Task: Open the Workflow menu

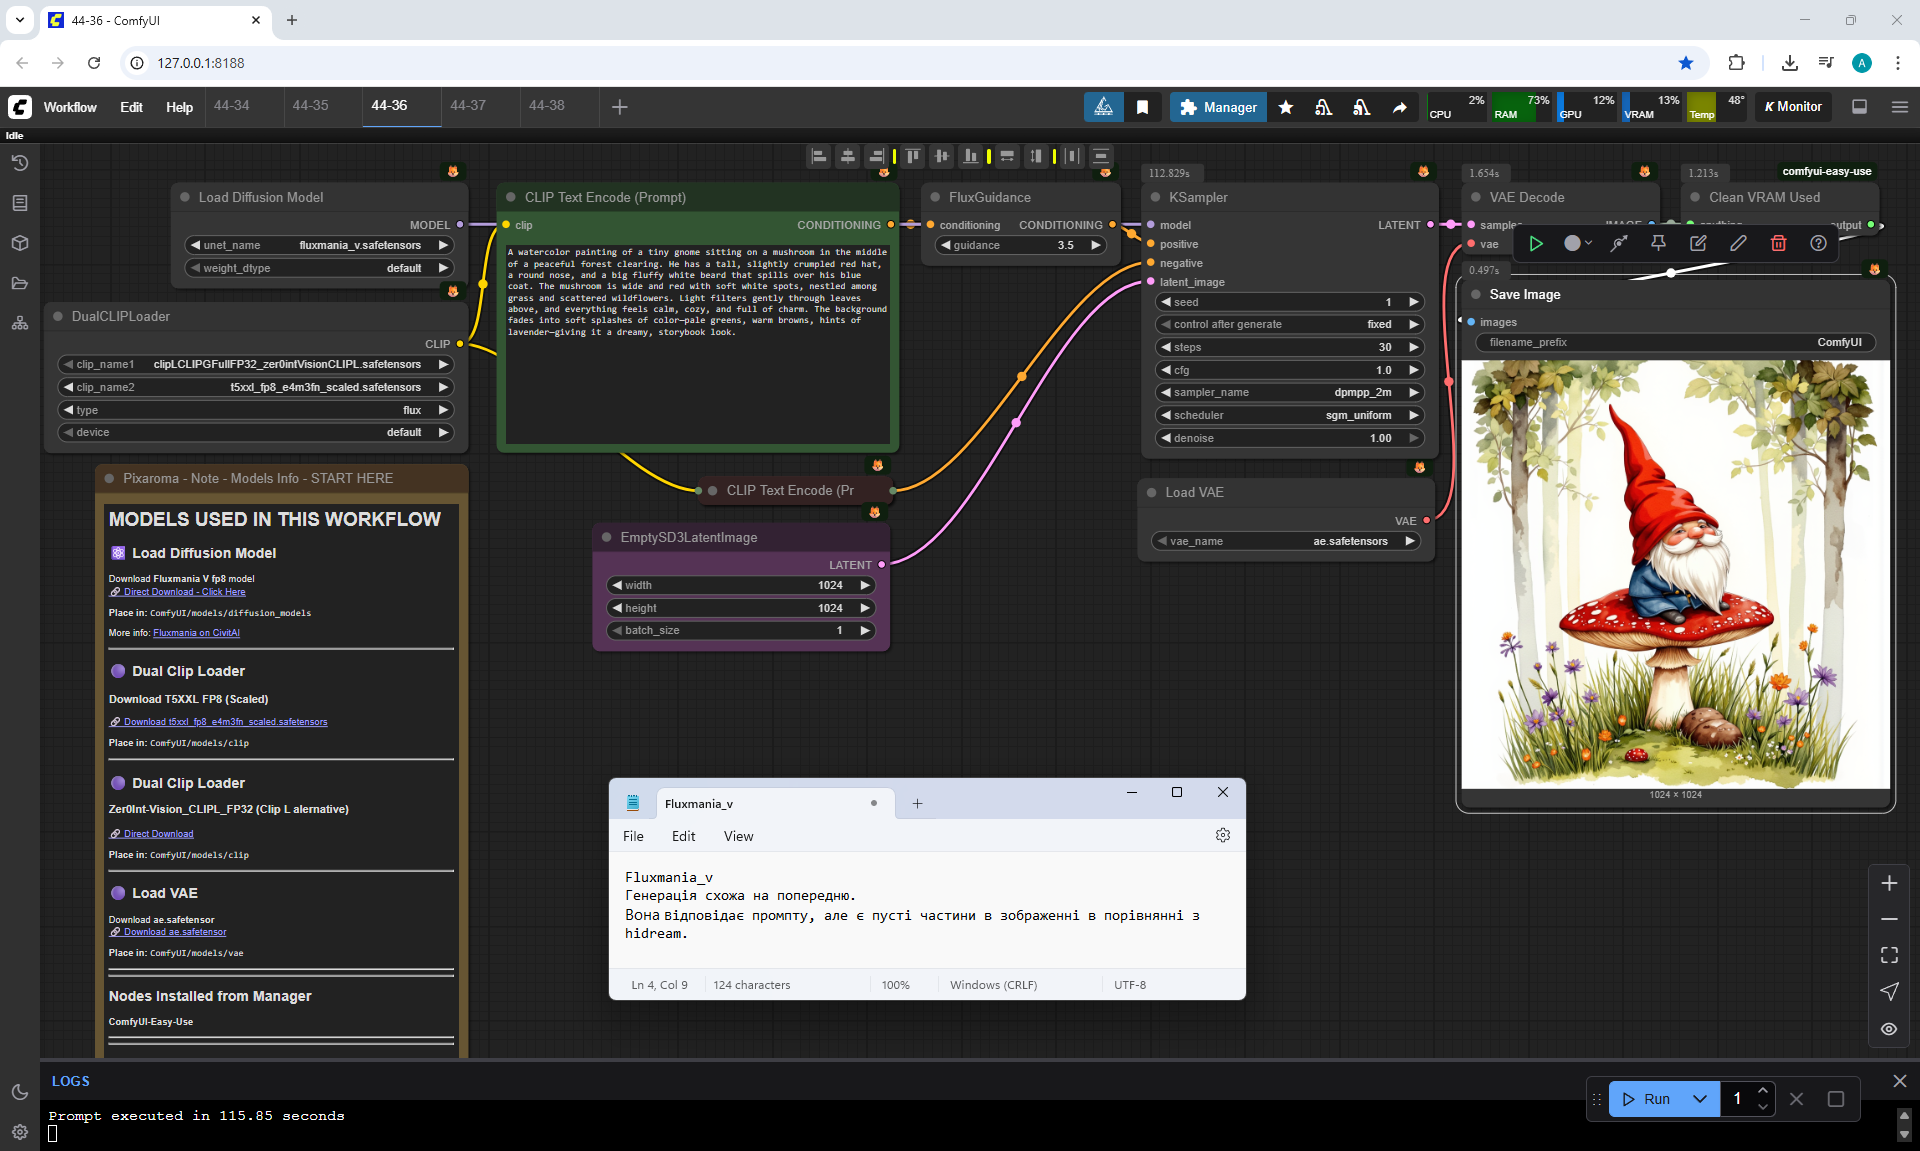Action: 70,107
